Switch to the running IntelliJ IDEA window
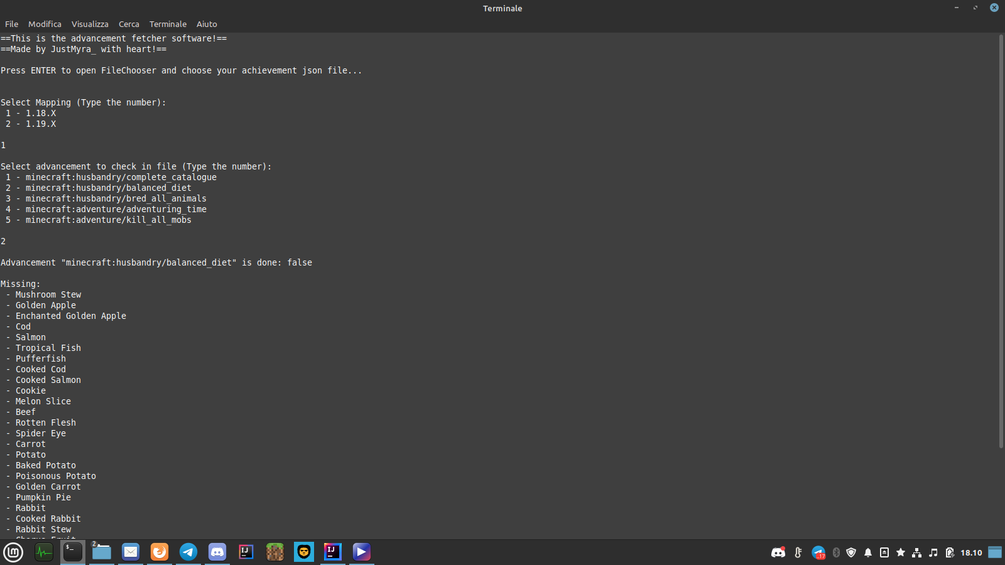1005x565 pixels. click(333, 552)
